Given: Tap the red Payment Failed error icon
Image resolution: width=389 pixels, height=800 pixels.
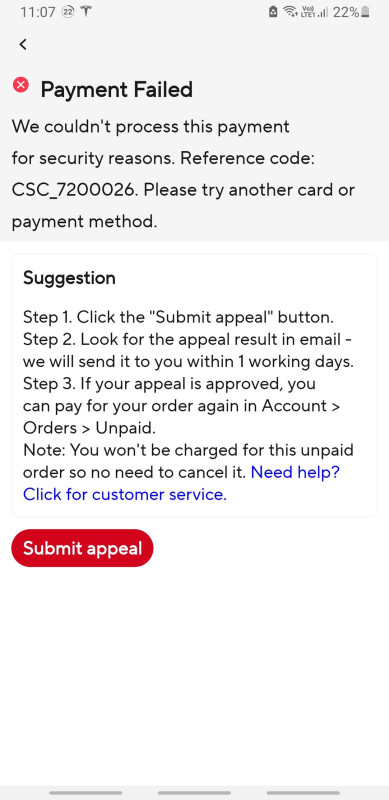Looking at the screenshot, I should (21, 84).
